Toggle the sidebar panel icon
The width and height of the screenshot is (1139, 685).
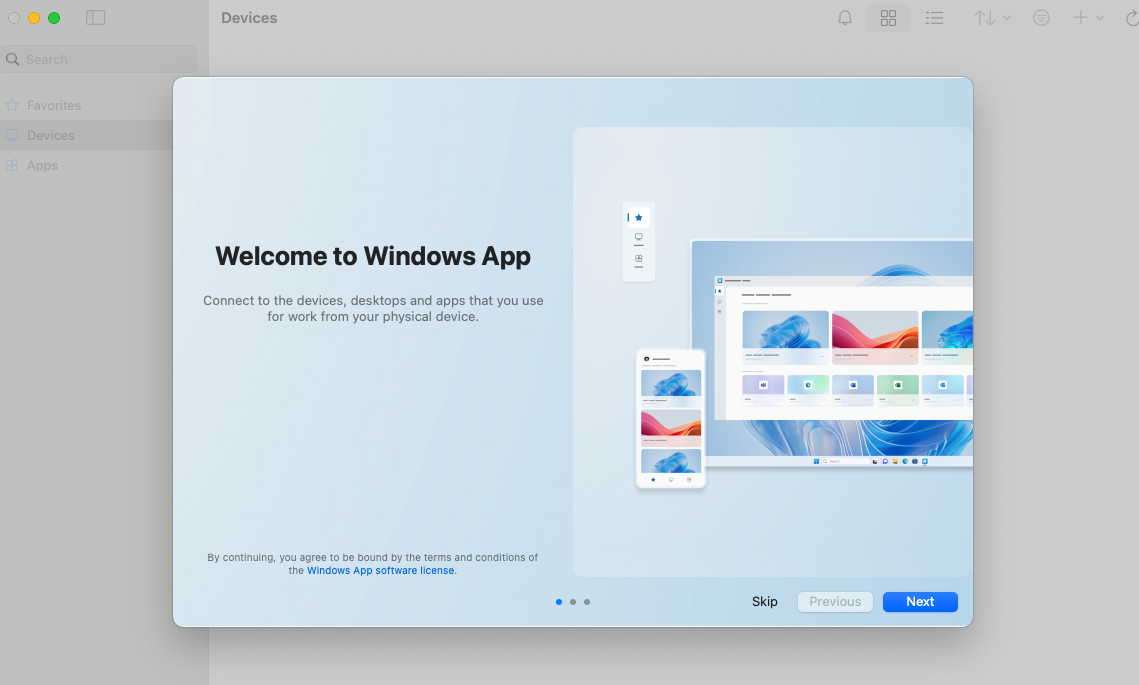pyautogui.click(x=96, y=17)
